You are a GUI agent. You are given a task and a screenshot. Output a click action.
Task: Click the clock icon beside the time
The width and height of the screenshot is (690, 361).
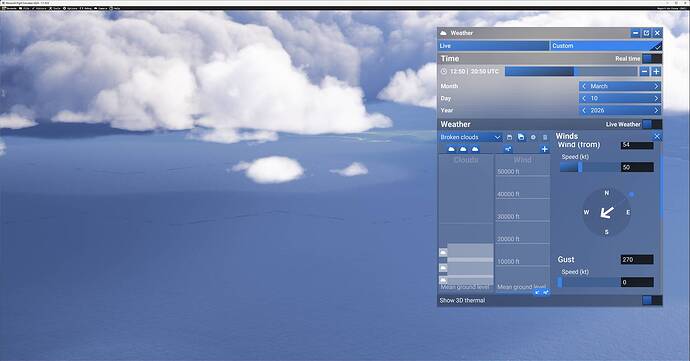click(444, 71)
